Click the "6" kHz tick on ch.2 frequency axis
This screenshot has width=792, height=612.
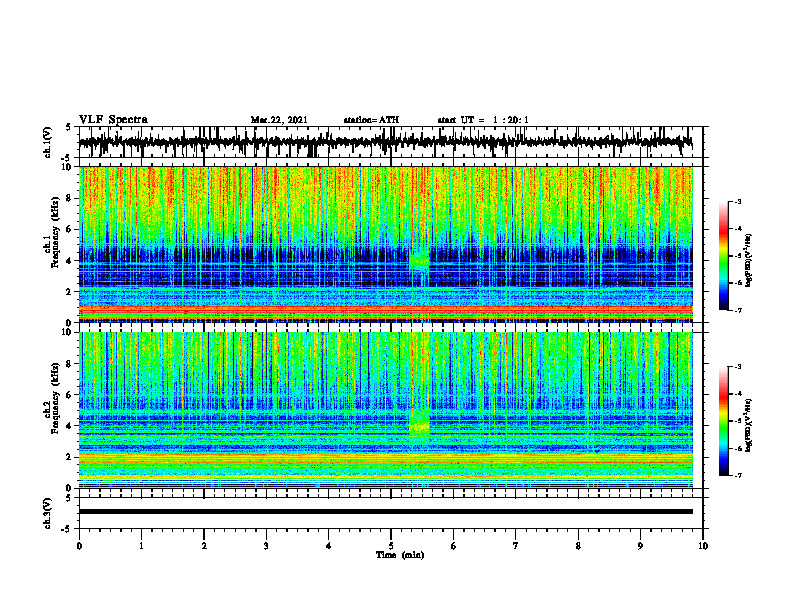(70, 395)
